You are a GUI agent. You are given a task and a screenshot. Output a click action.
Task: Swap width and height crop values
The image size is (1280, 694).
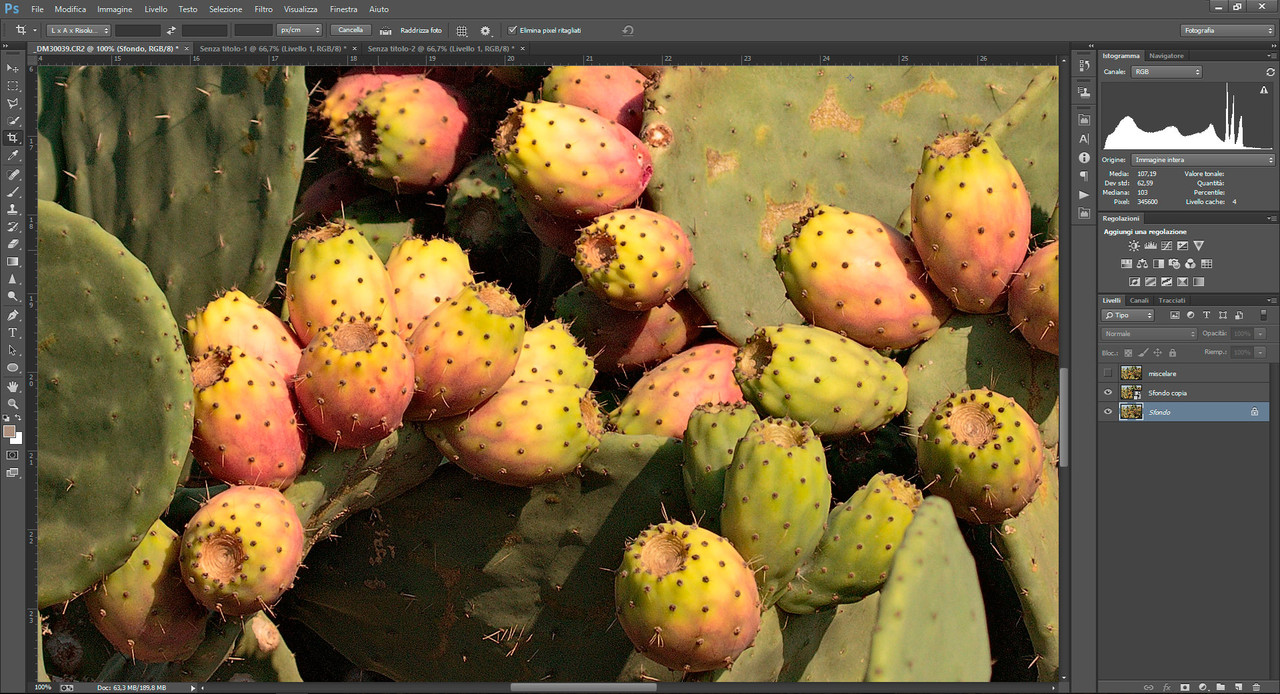(x=171, y=30)
